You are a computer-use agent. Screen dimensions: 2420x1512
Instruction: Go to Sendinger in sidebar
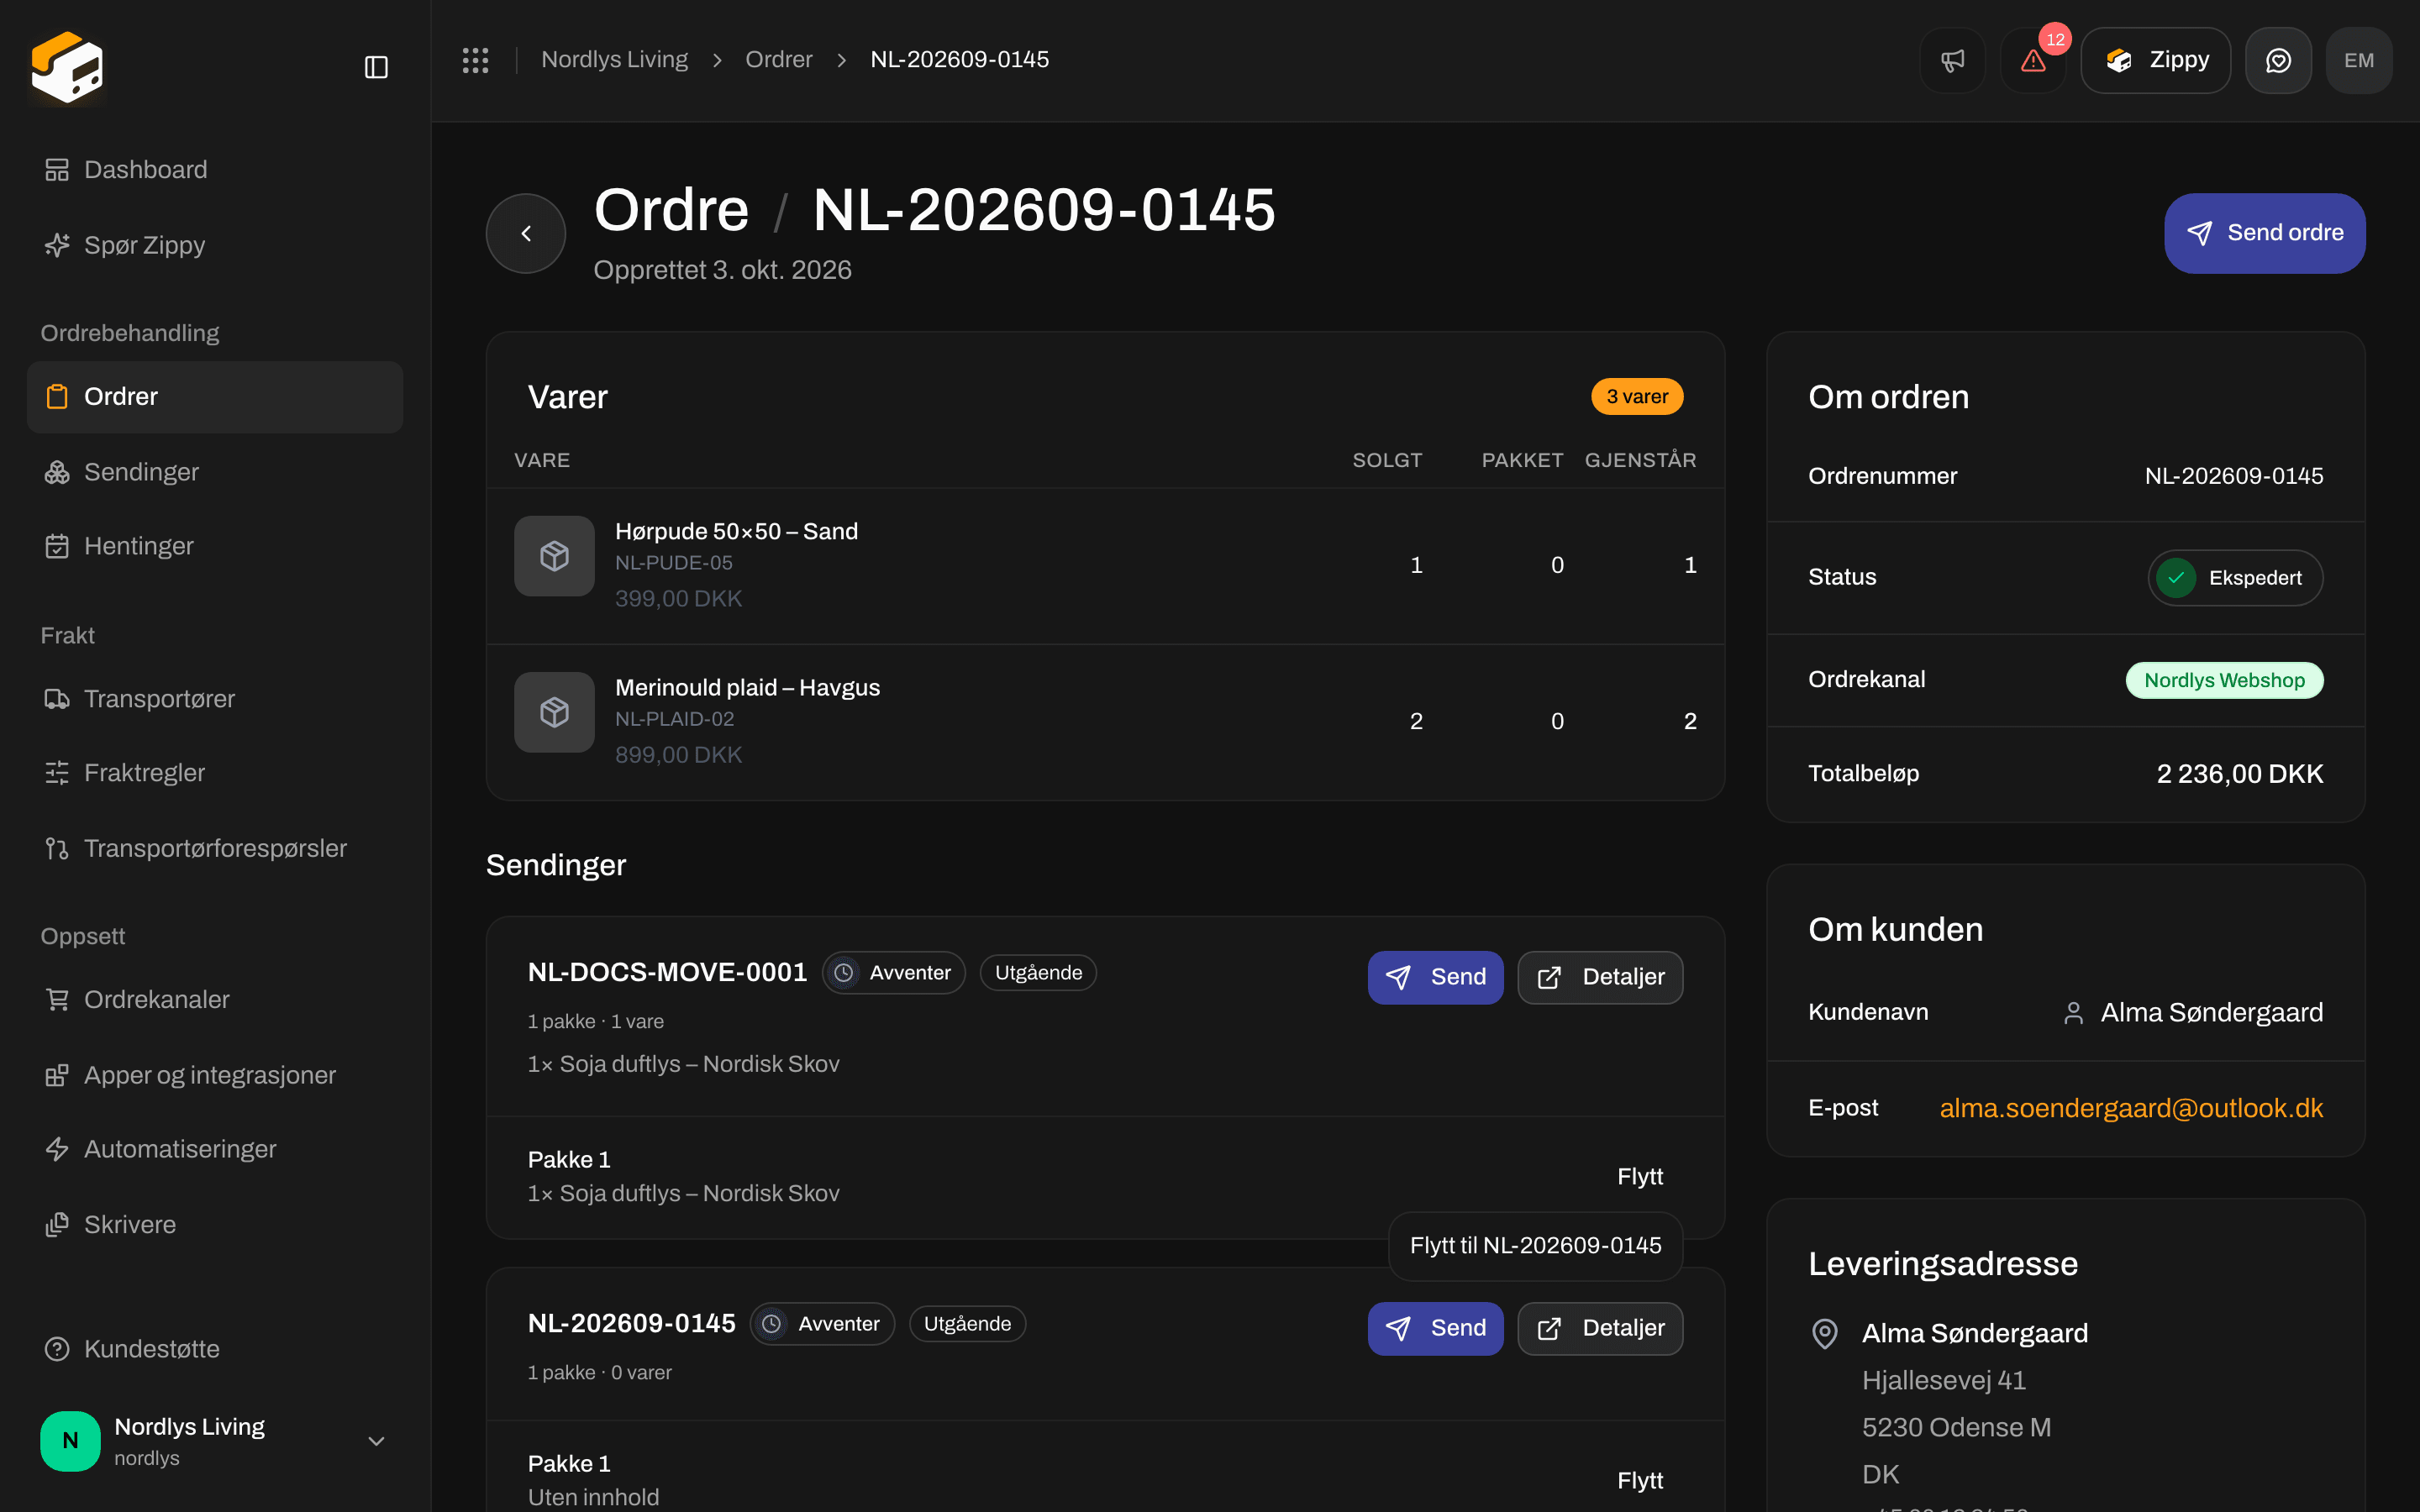click(215, 472)
